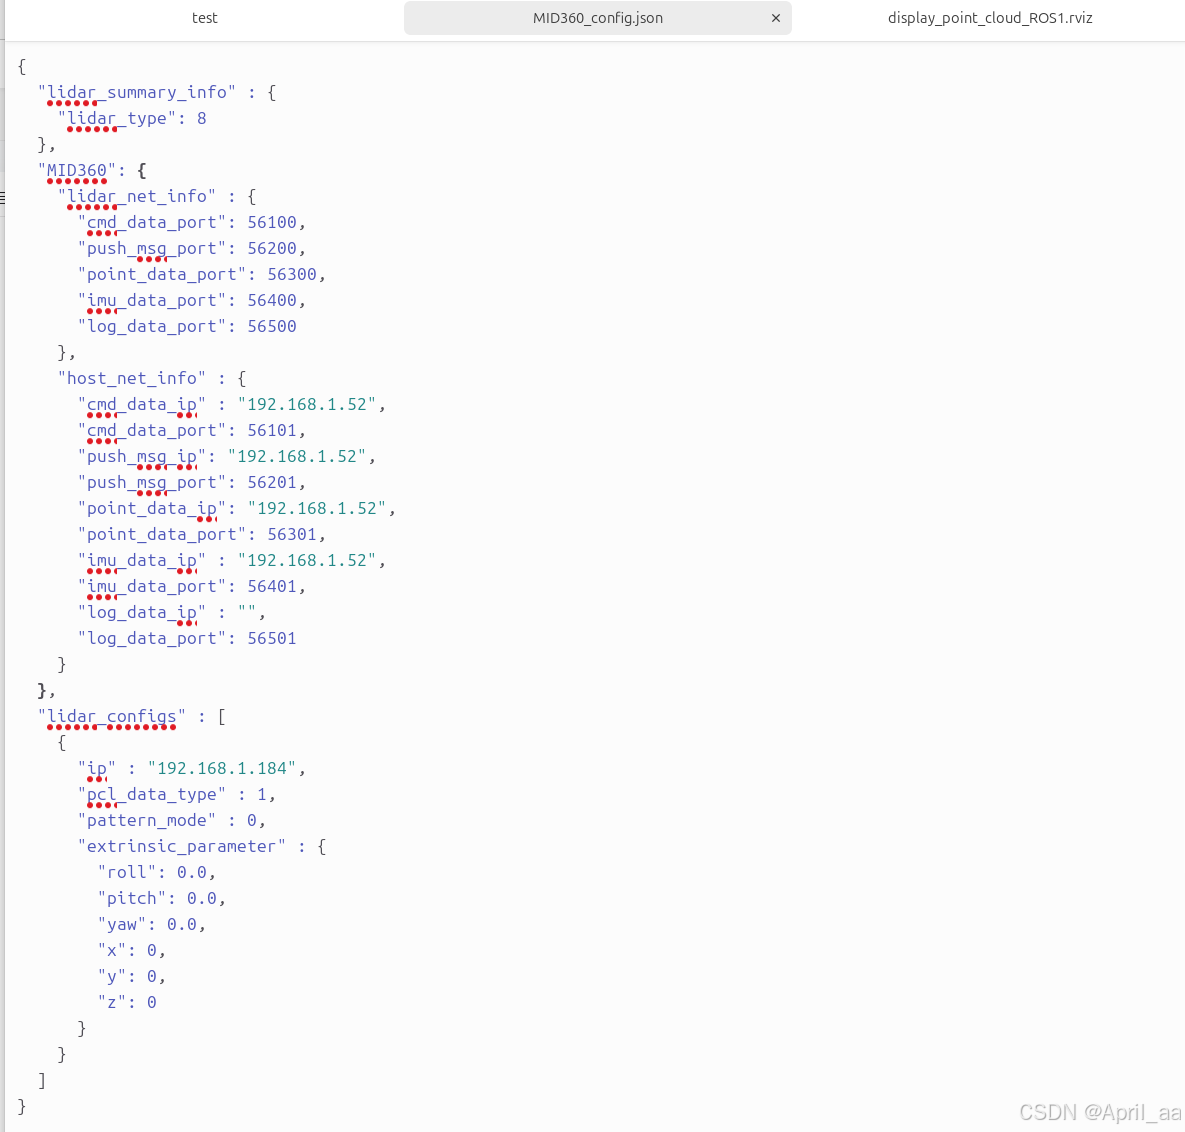This screenshot has width=1185, height=1132.
Task: Click the "push_msg_ip" address value
Action: tap(297, 457)
